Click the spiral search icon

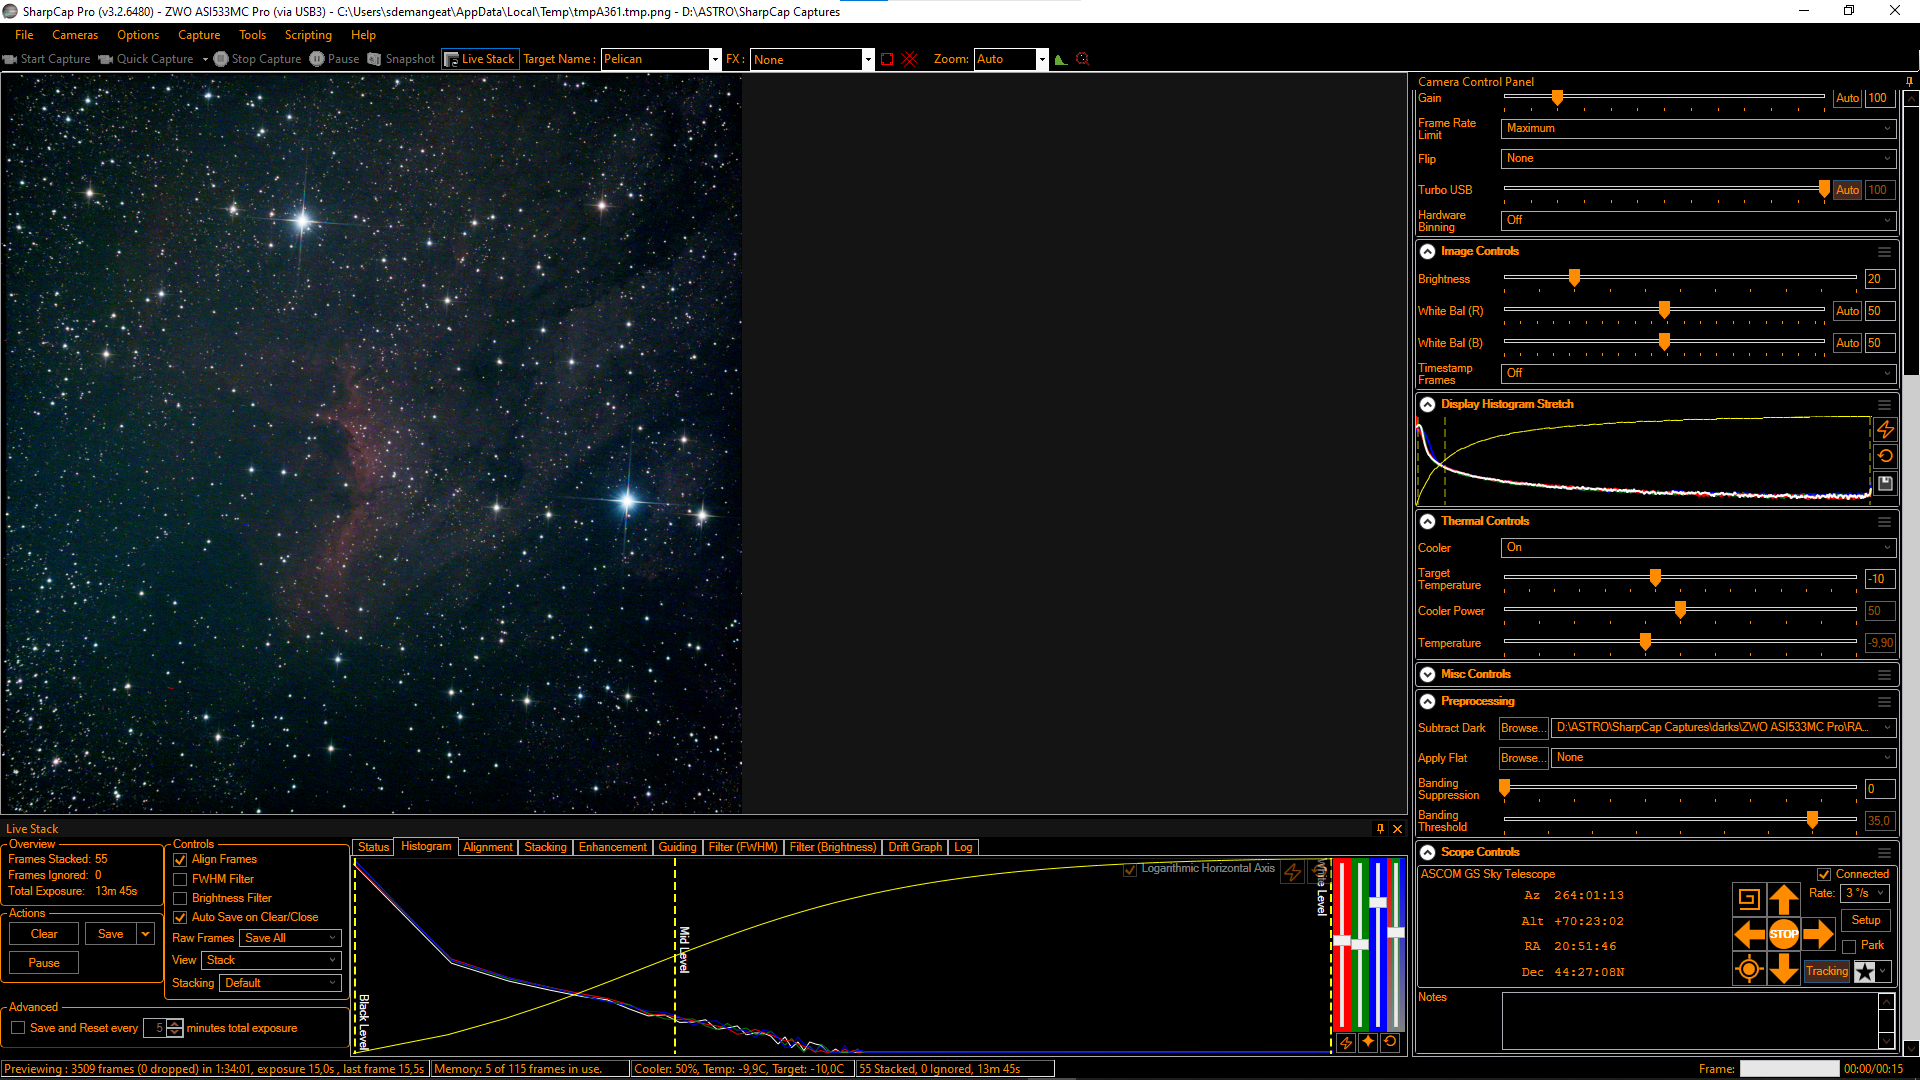1748,899
